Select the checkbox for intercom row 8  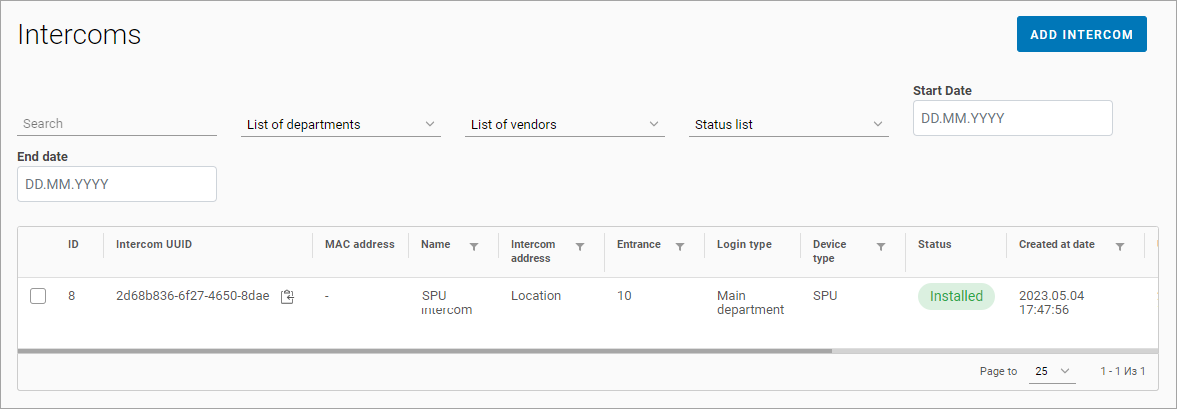(x=38, y=296)
